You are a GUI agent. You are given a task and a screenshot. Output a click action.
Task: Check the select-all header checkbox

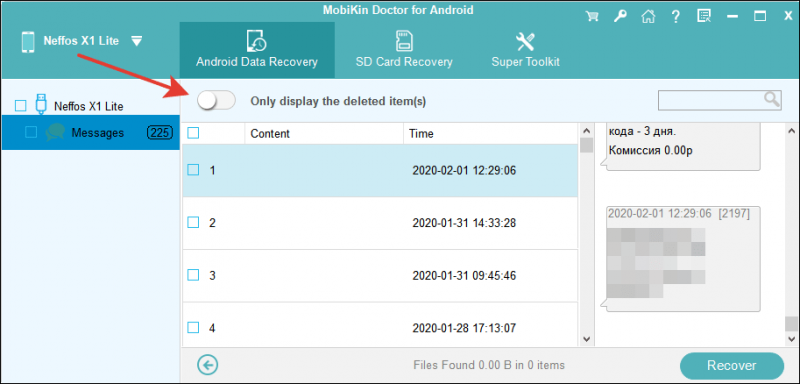pos(193,133)
